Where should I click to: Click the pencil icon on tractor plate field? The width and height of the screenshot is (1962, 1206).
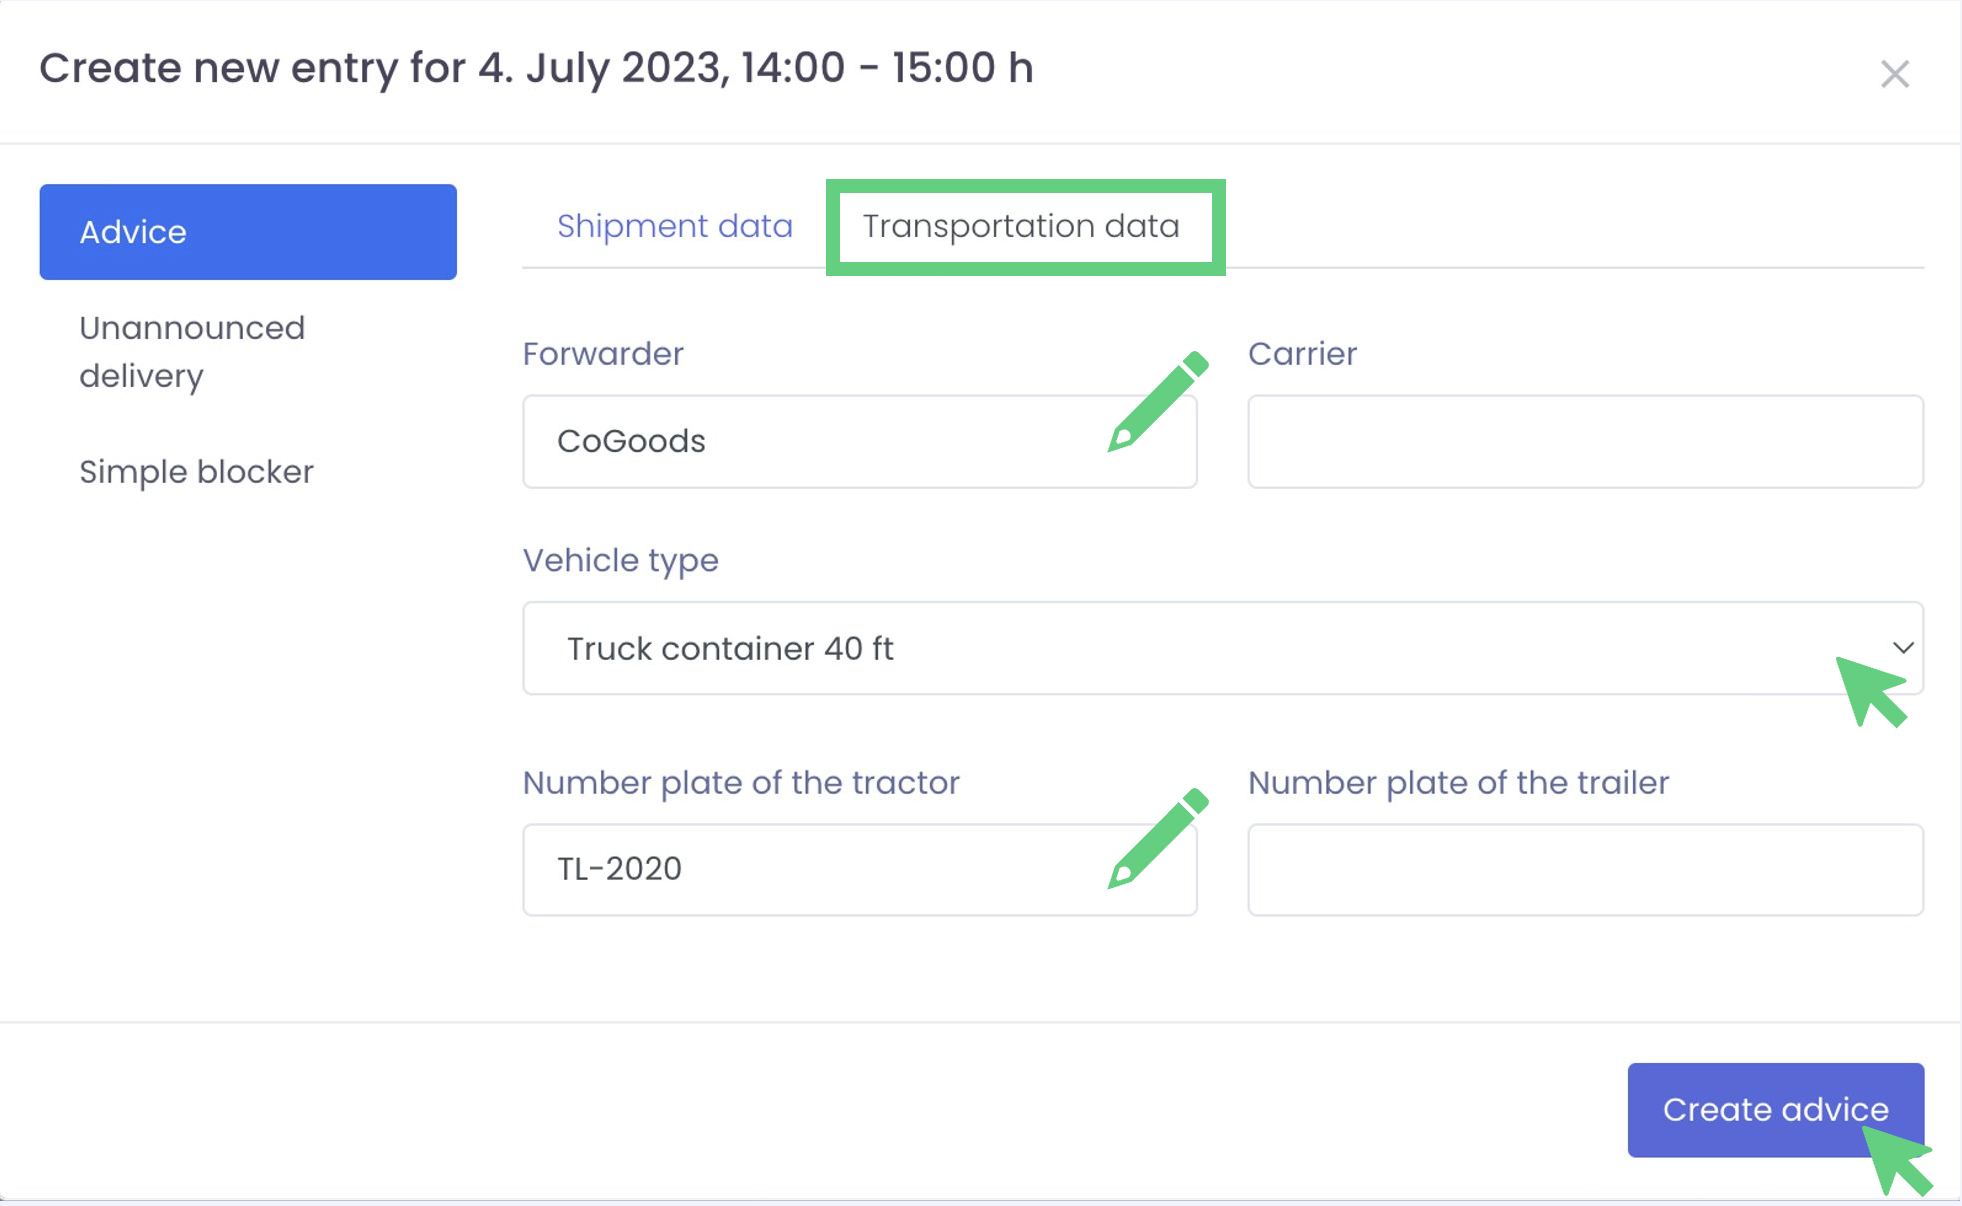point(1157,838)
